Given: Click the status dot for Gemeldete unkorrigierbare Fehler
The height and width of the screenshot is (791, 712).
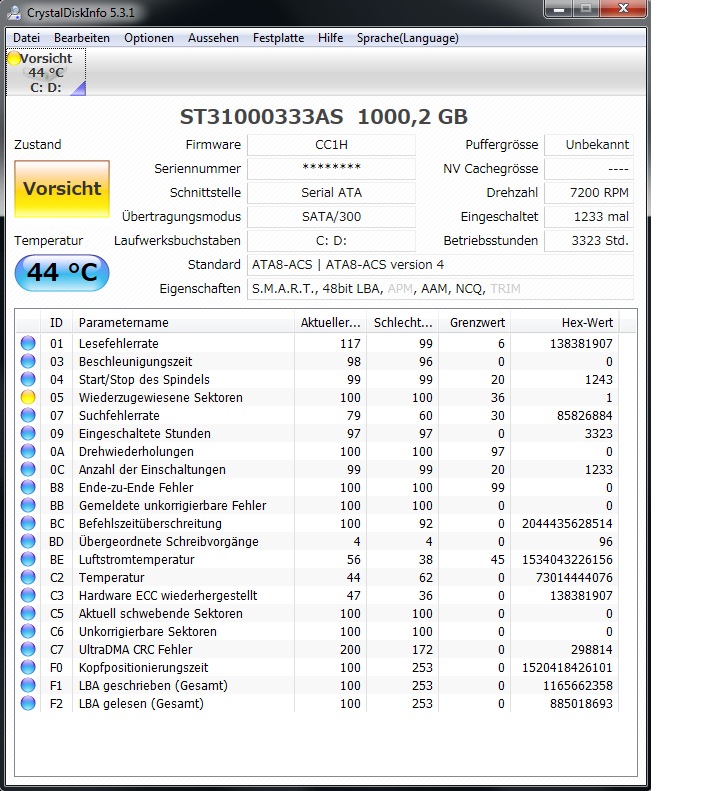Looking at the screenshot, I should (28, 505).
